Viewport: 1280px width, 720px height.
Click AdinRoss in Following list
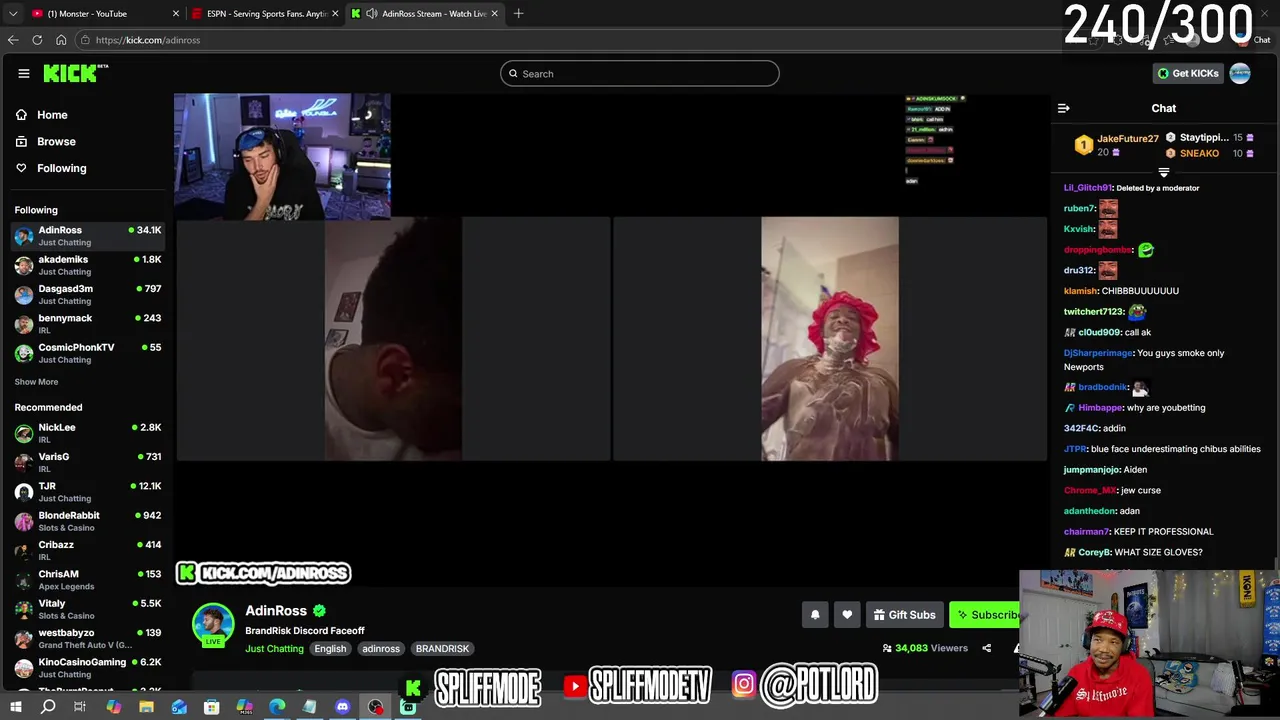pos(87,236)
